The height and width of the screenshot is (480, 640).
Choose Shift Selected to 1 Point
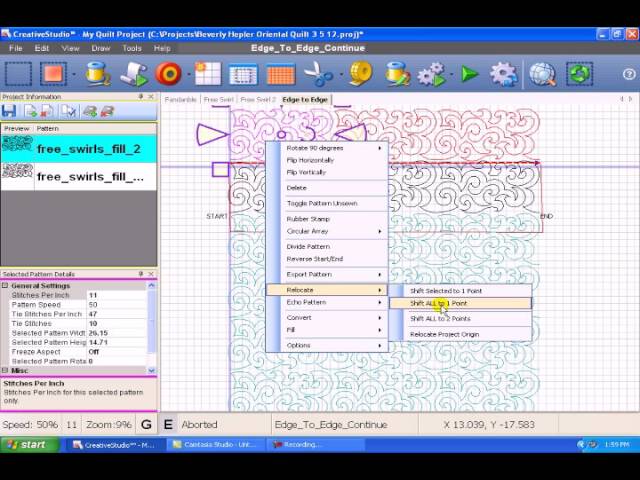[x=460, y=291]
